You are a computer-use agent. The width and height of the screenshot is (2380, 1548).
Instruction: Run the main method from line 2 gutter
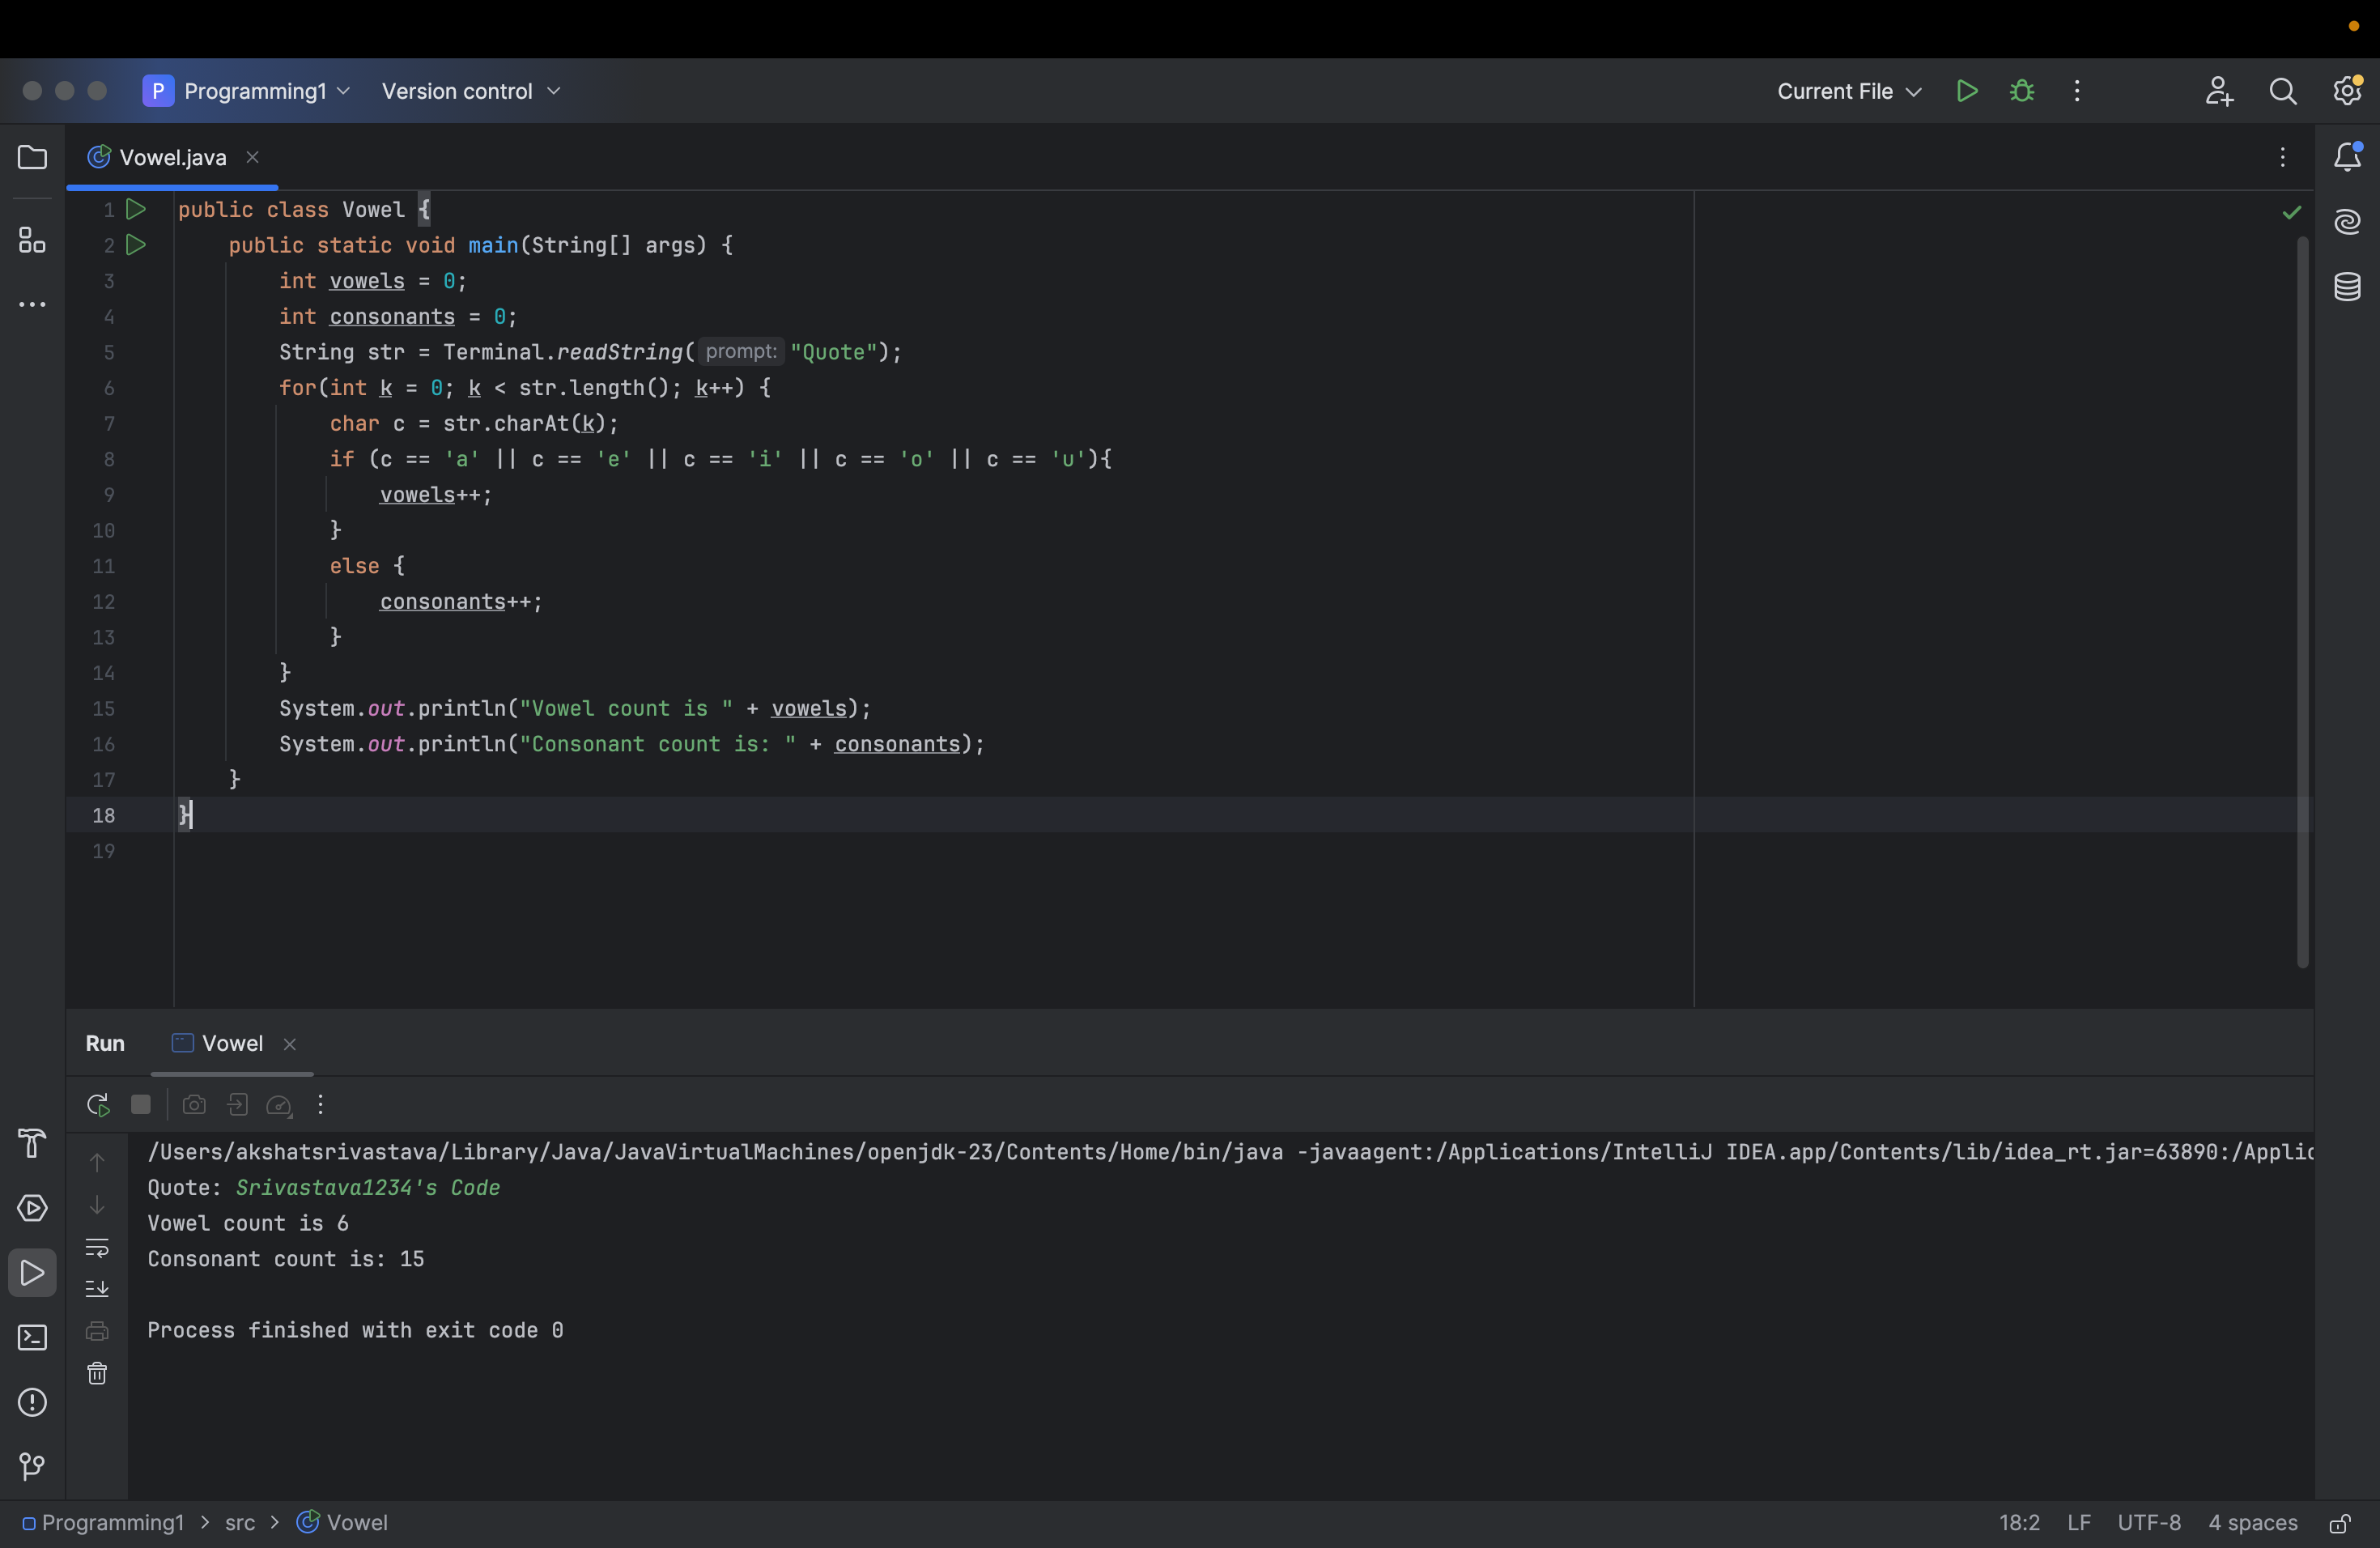click(136, 245)
